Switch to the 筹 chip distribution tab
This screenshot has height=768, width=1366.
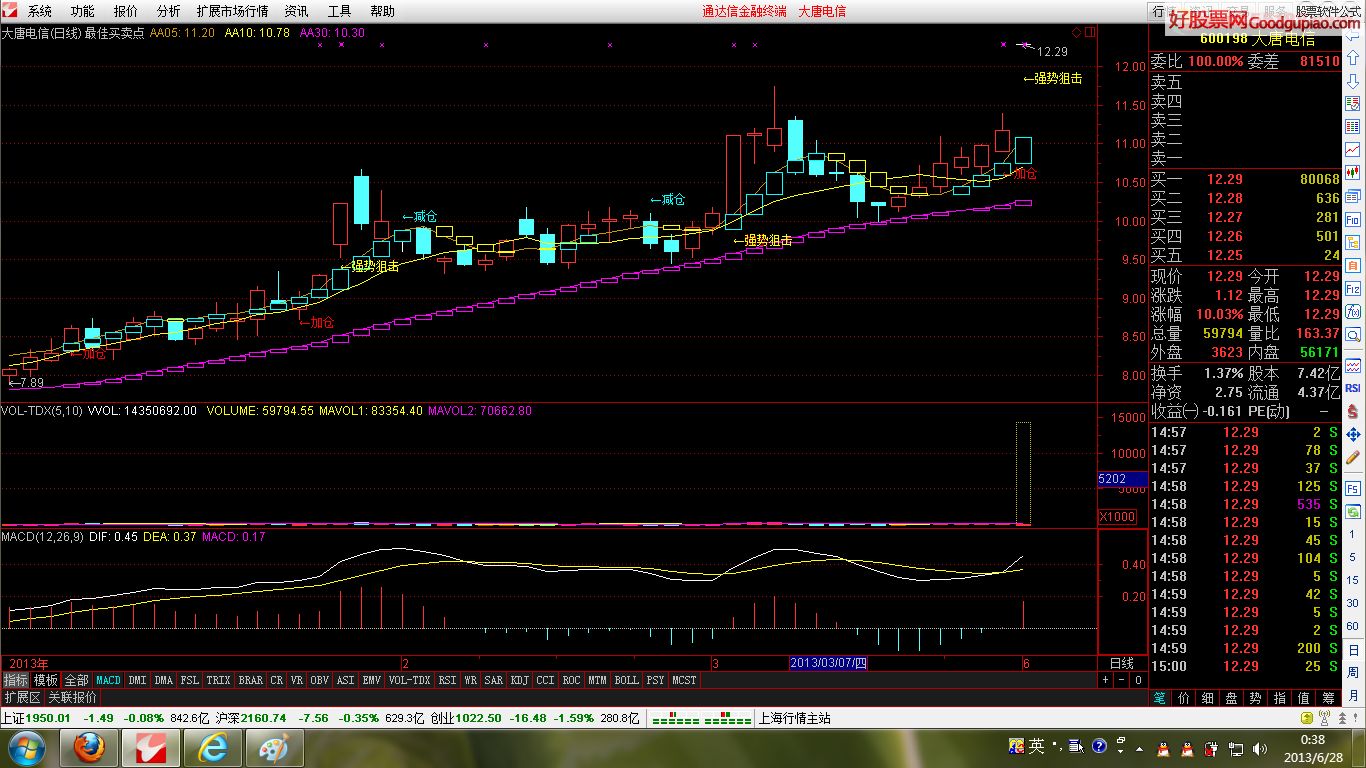1328,698
